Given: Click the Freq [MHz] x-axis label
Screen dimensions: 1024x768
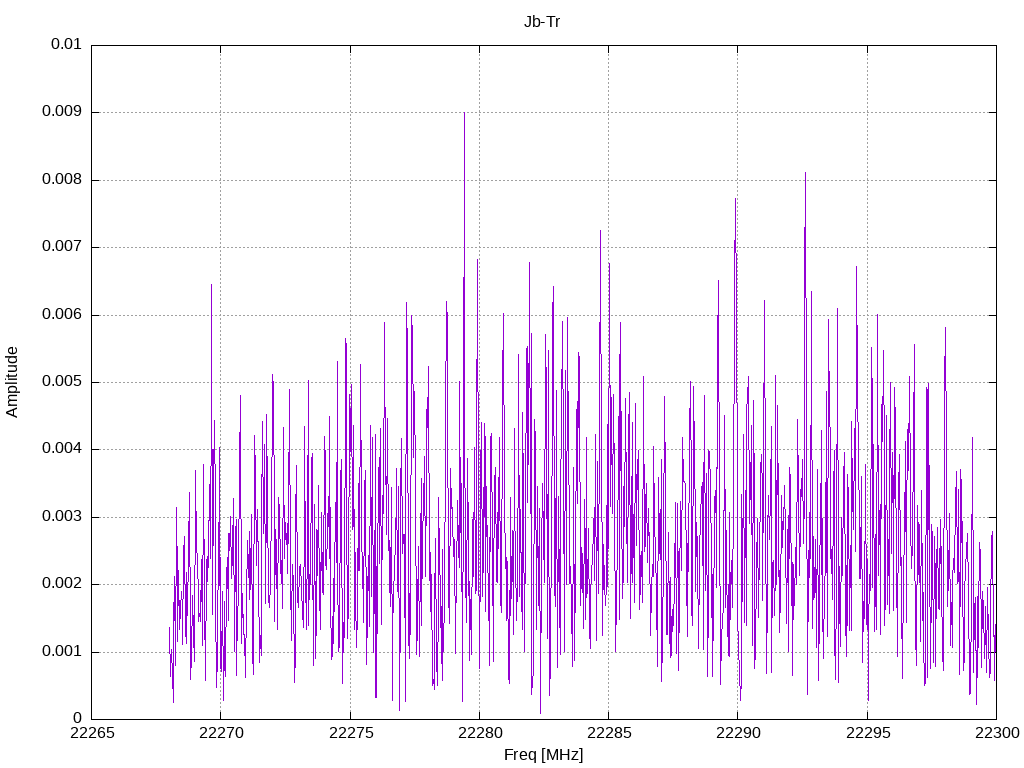Looking at the screenshot, I should (543, 755).
